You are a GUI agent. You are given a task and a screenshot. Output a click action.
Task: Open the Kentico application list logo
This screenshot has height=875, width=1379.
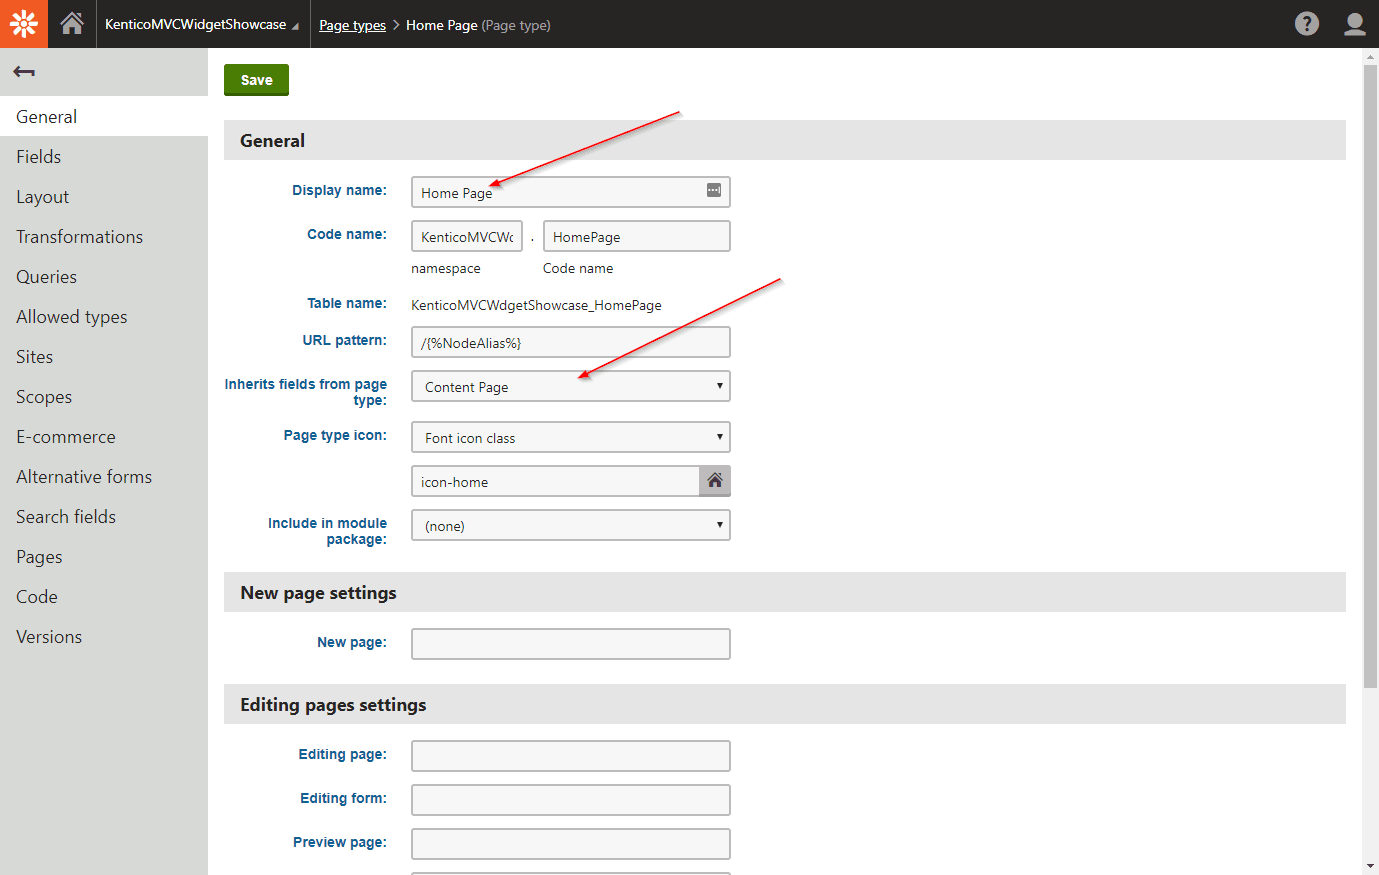pyautogui.click(x=24, y=24)
